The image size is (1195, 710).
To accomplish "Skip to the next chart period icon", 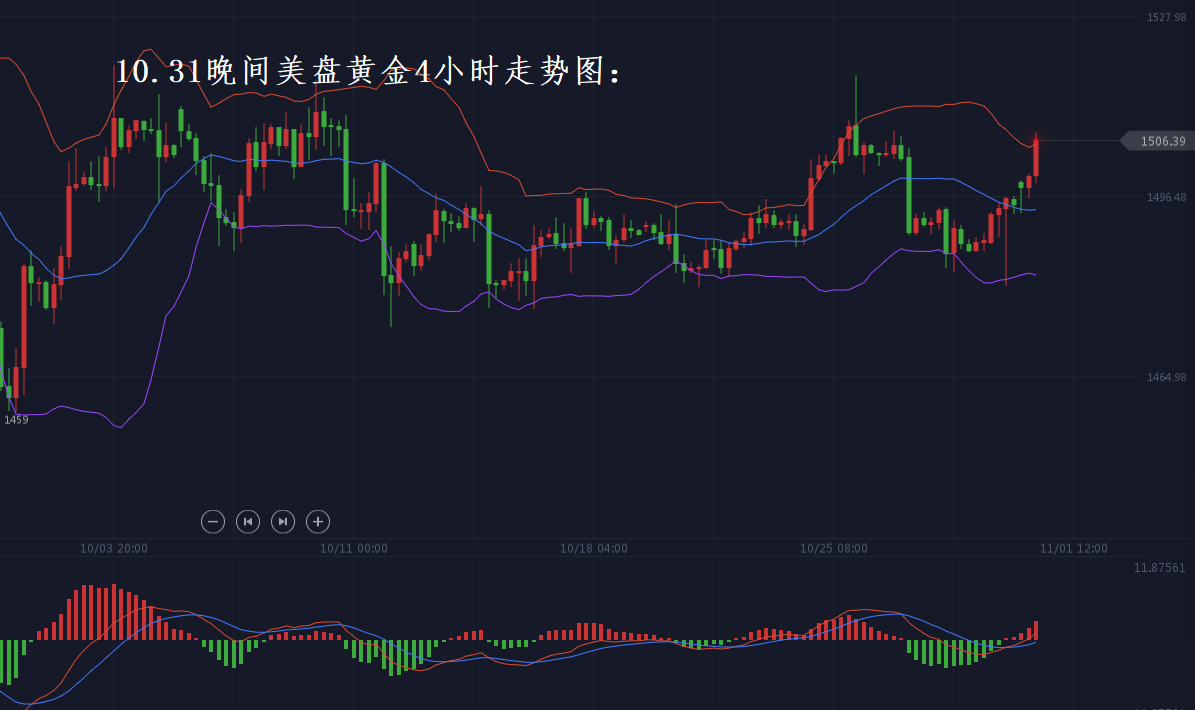I will [283, 521].
